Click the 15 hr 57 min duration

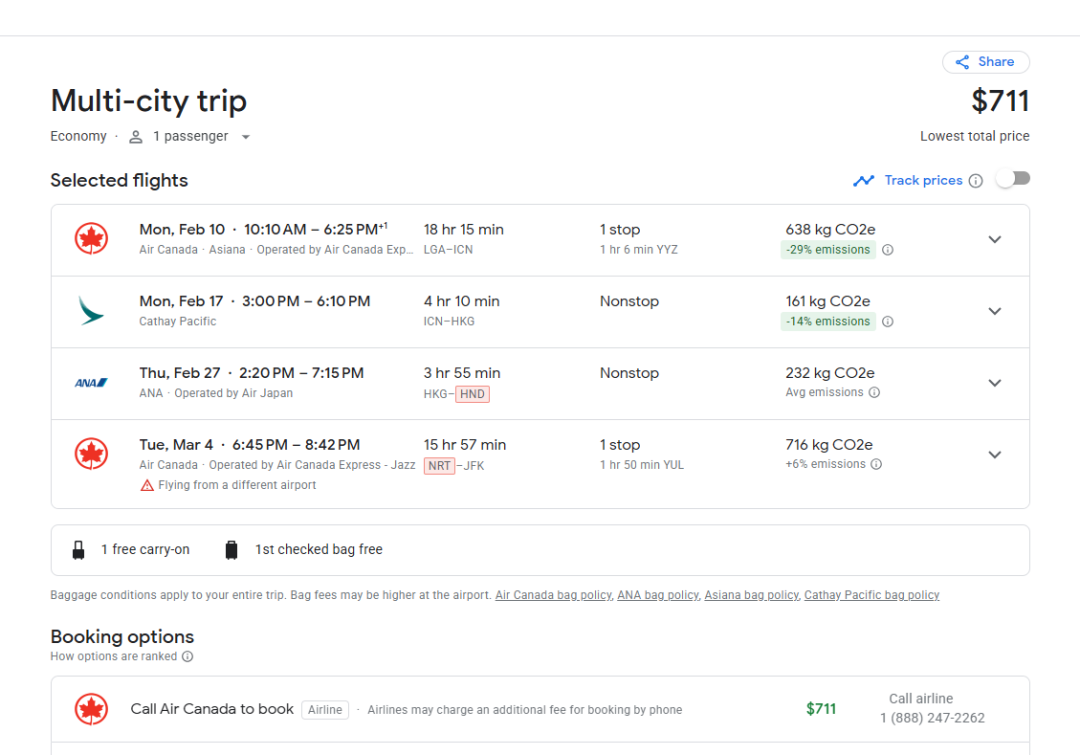coord(465,444)
